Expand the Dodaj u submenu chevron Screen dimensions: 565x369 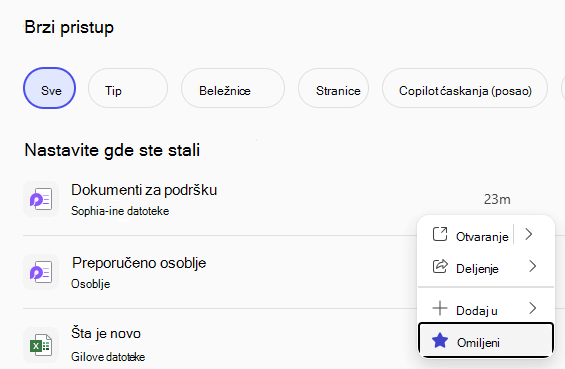(x=533, y=308)
